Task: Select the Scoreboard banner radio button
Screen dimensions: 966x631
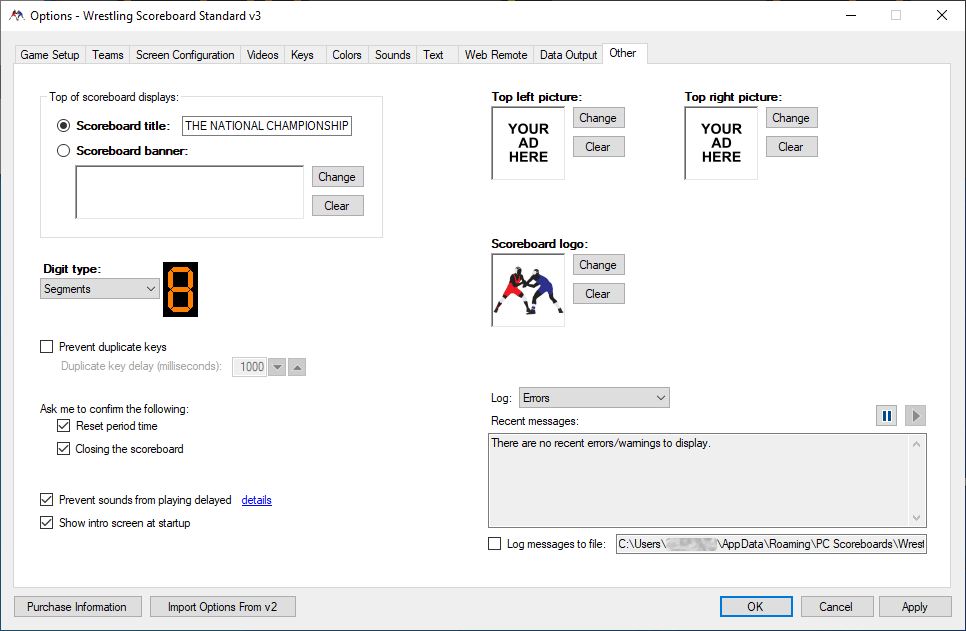Action: coord(64,151)
